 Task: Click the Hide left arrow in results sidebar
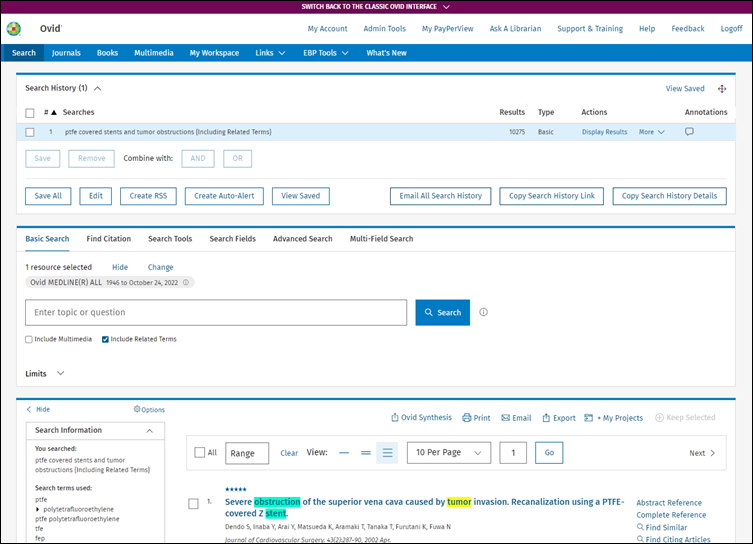point(29,409)
